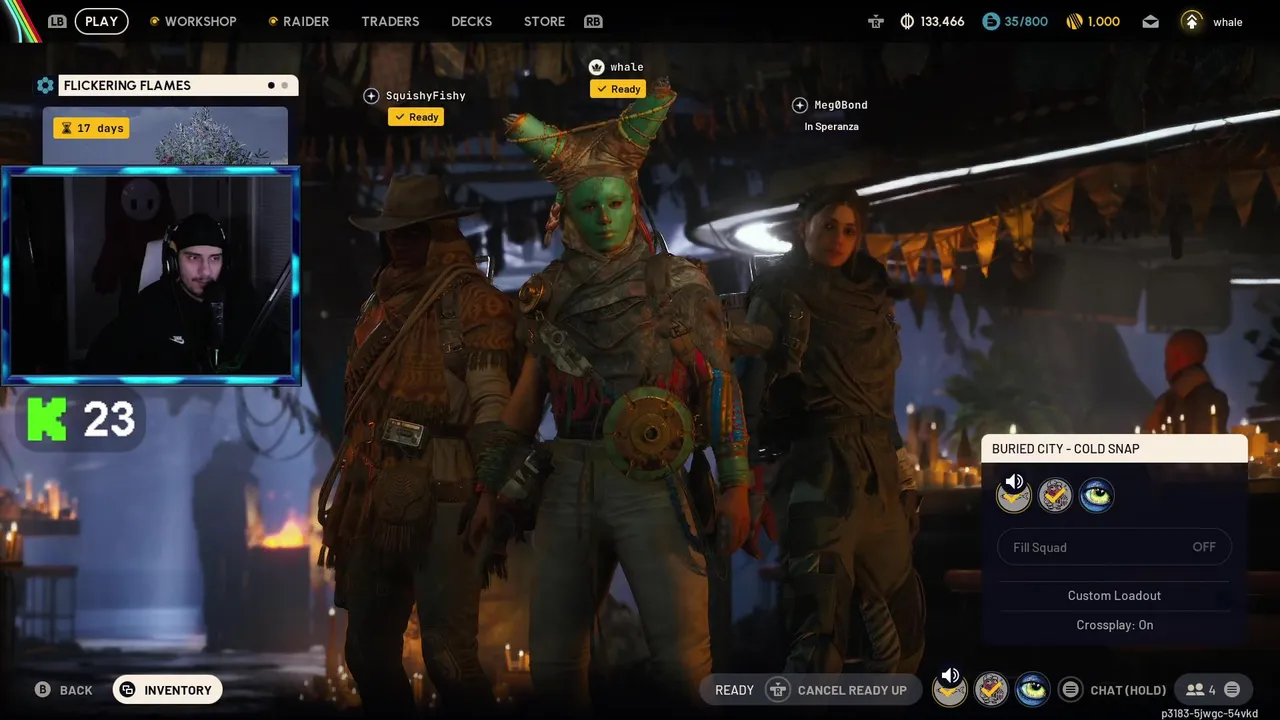Image resolution: width=1280 pixels, height=720 pixels.
Task: Click the 23 counter next to Kick logo
Action: point(108,420)
